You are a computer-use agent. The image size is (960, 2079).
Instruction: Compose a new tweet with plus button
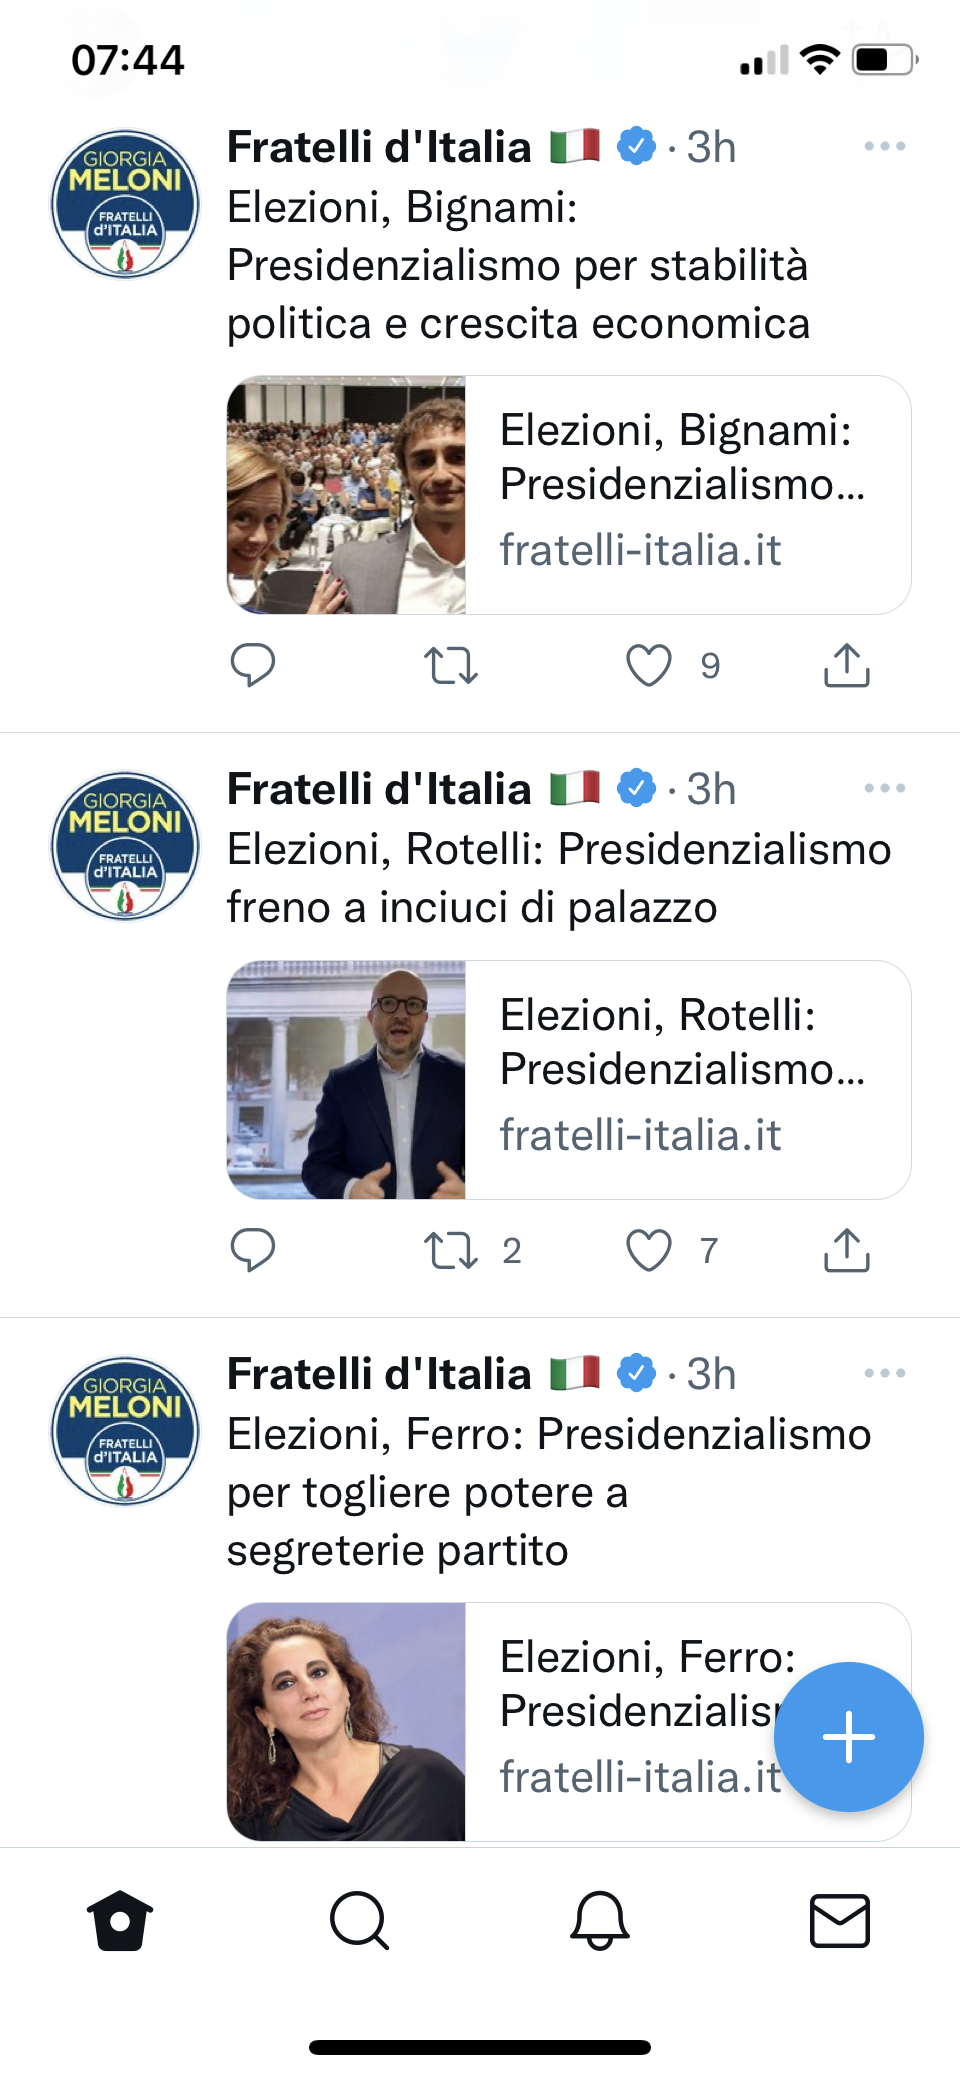click(x=848, y=1737)
